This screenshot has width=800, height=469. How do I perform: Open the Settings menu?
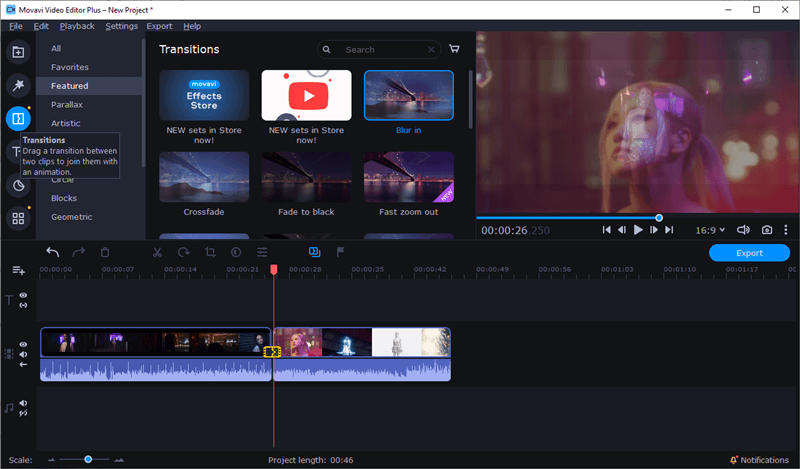tap(121, 26)
